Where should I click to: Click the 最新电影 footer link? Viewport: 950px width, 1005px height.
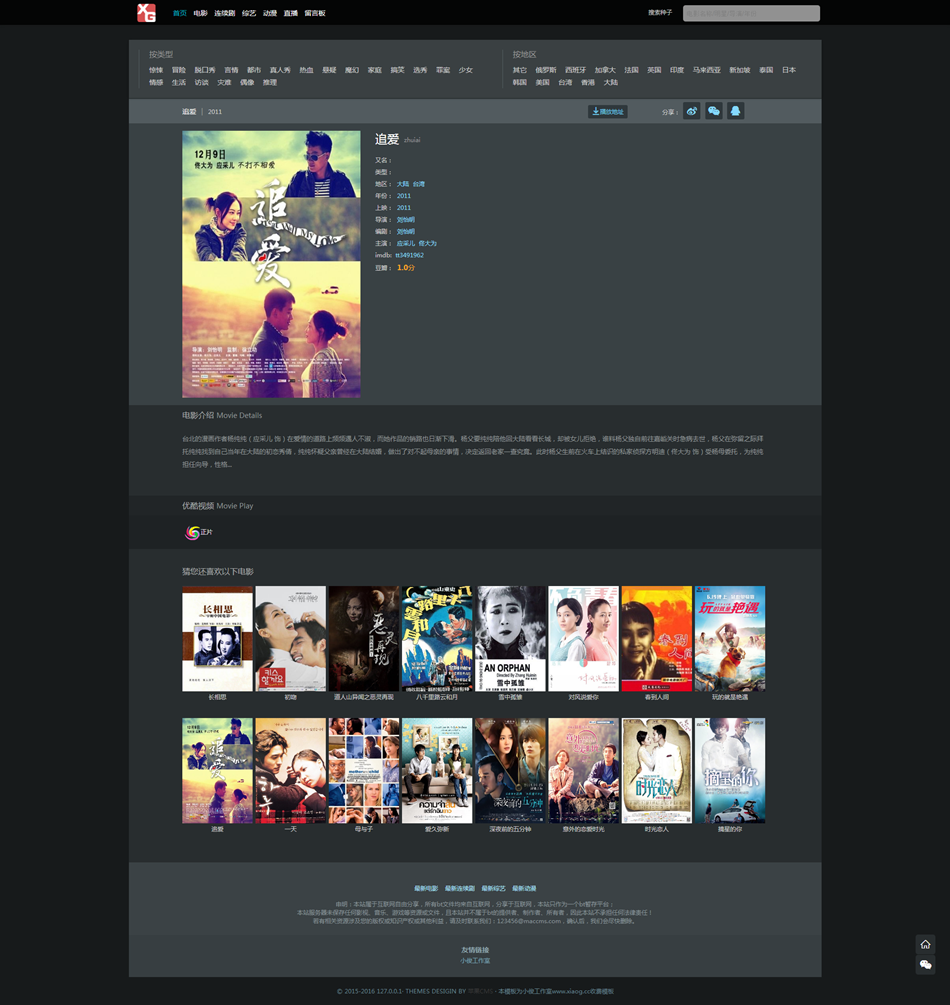tap(426, 888)
